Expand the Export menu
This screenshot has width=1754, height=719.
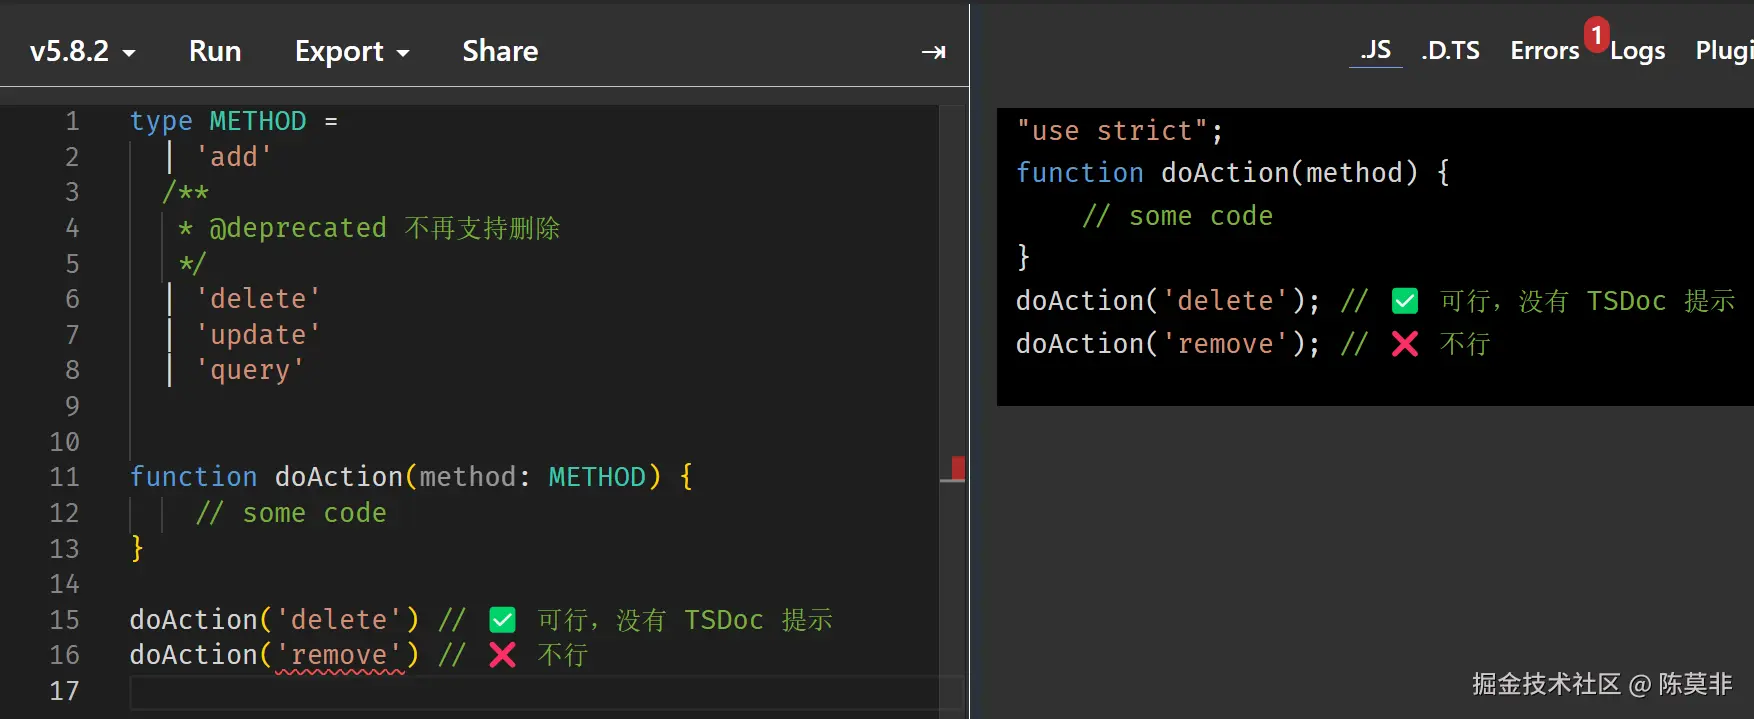coord(352,51)
